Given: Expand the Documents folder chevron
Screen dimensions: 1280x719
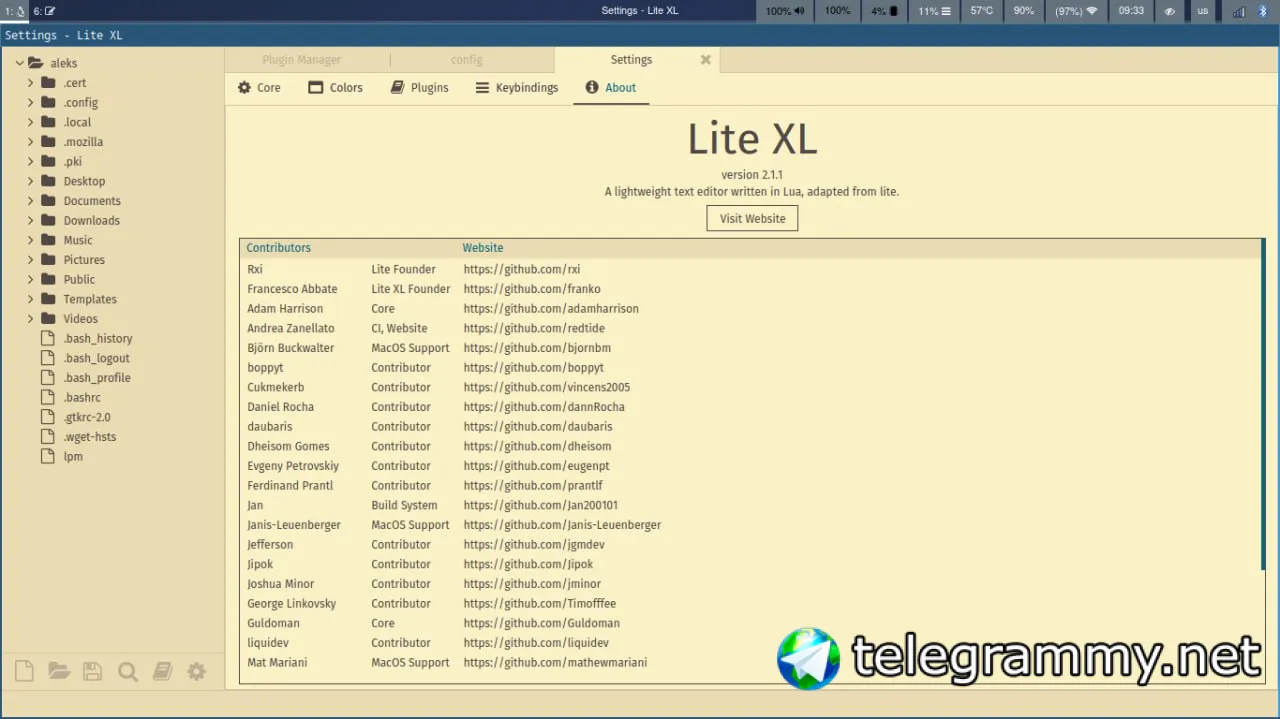Looking at the screenshot, I should (31, 201).
